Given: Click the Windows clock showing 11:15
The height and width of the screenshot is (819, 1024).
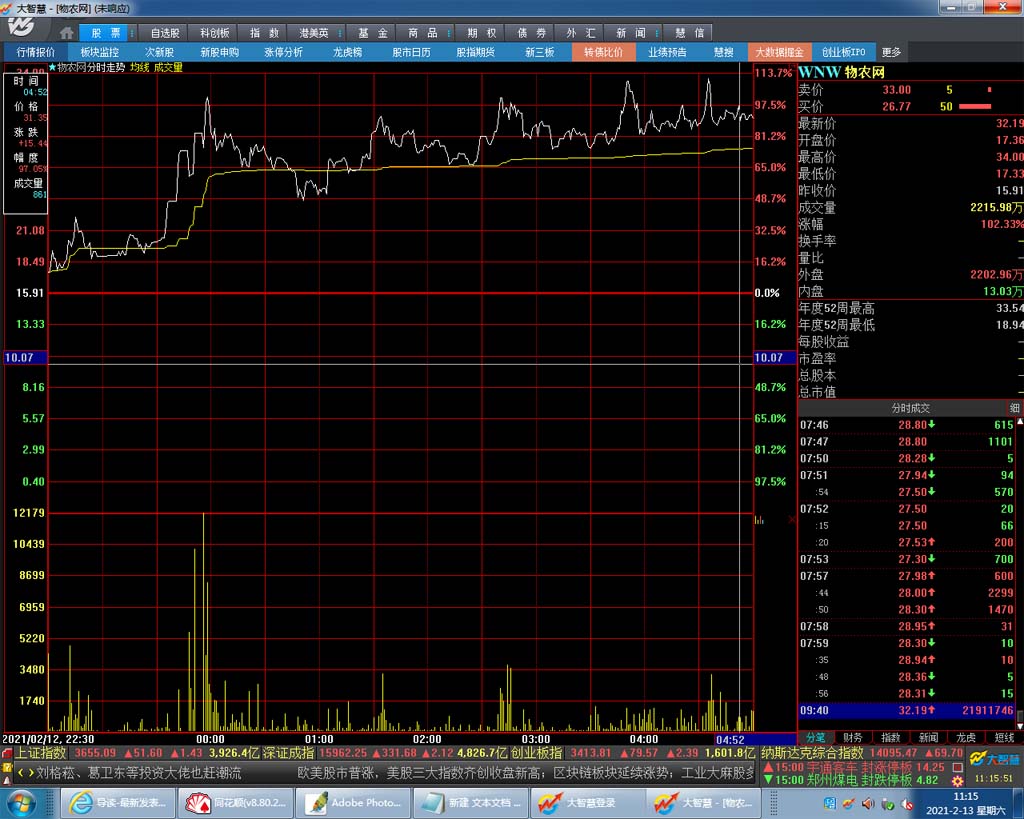Looking at the screenshot, I should (x=966, y=796).
